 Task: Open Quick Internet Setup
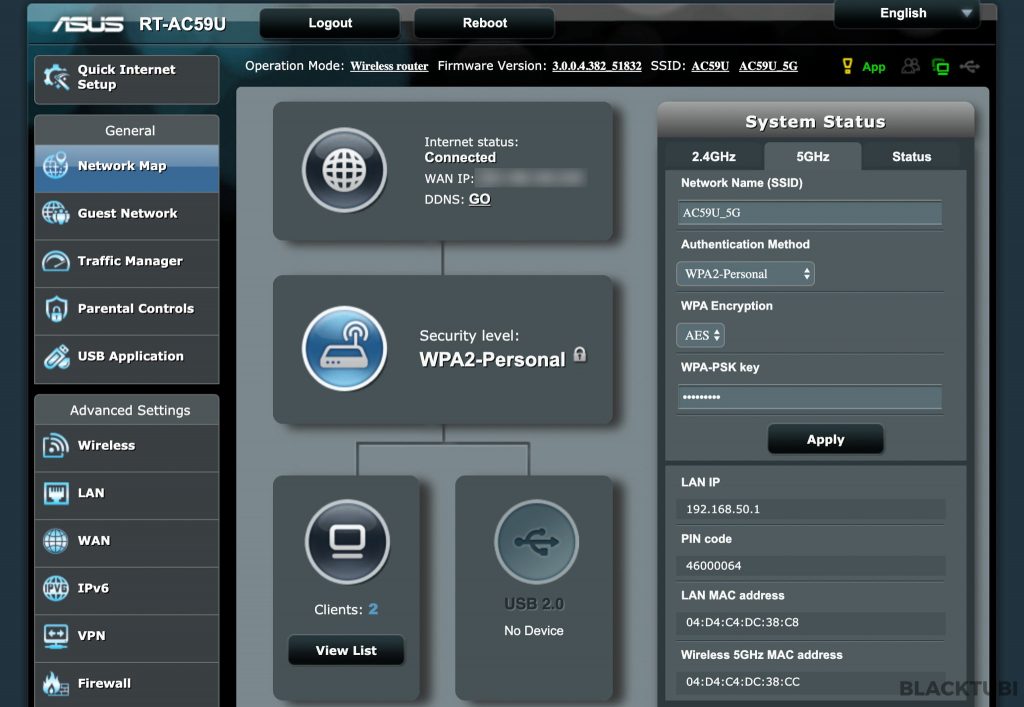coord(127,78)
